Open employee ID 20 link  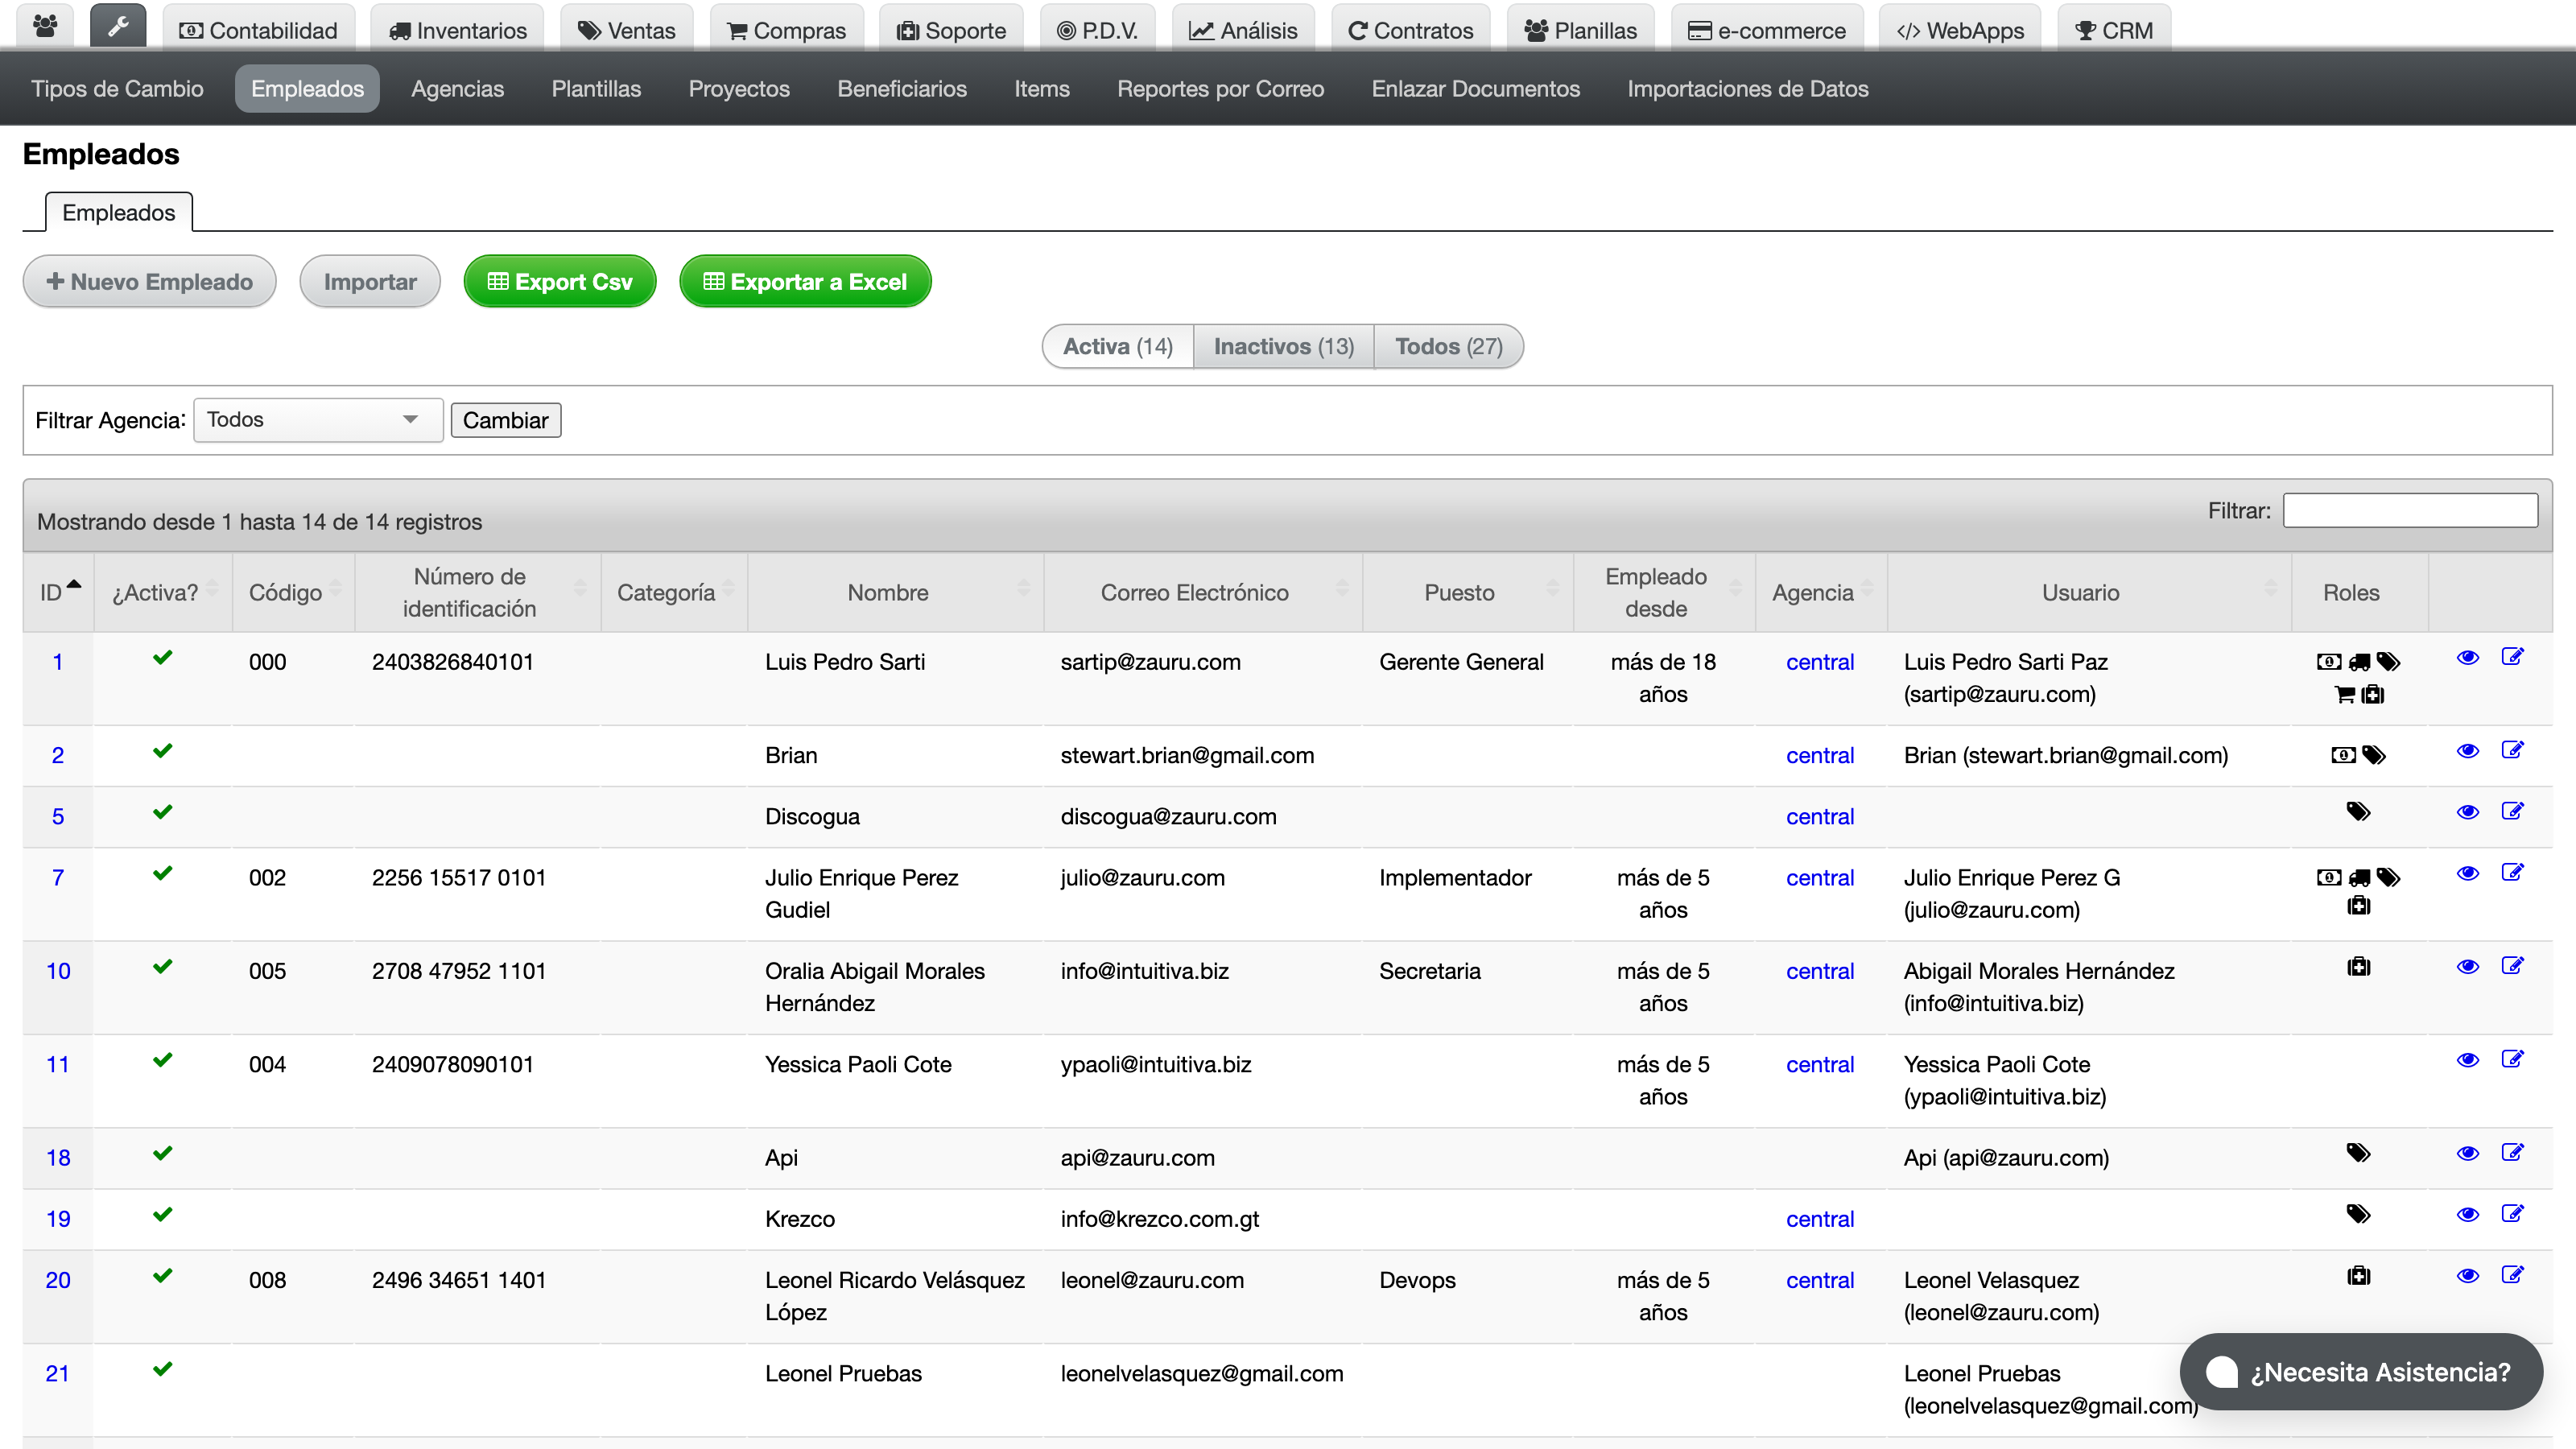[58, 1280]
